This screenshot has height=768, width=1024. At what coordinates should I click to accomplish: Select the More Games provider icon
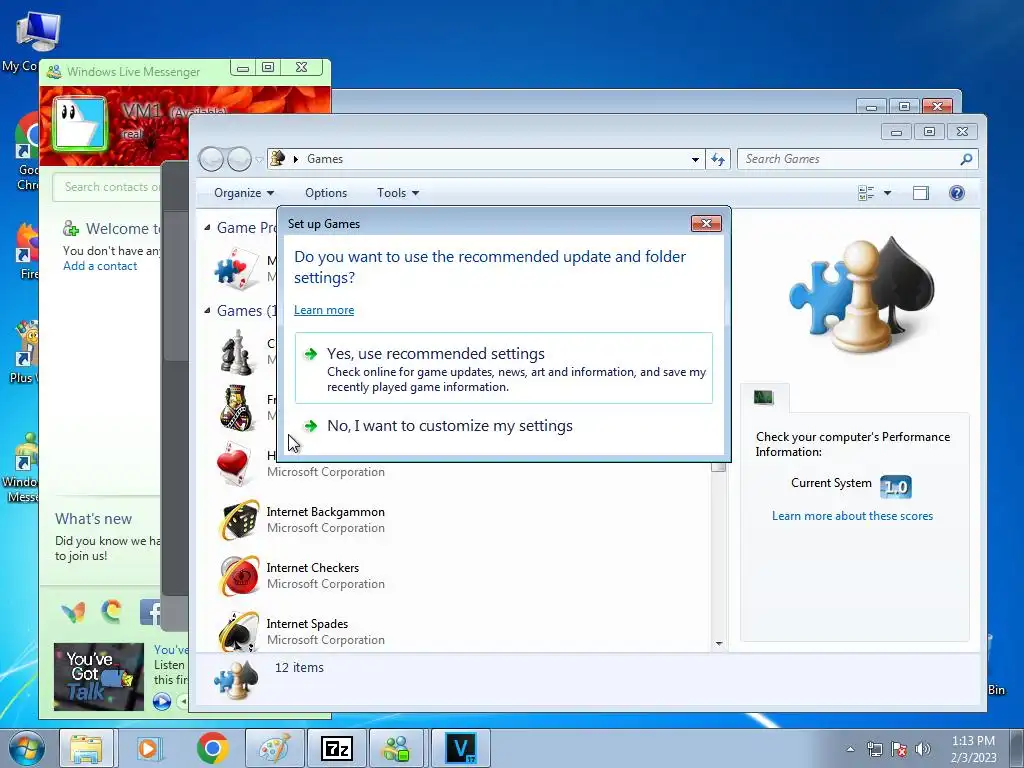[x=236, y=268]
